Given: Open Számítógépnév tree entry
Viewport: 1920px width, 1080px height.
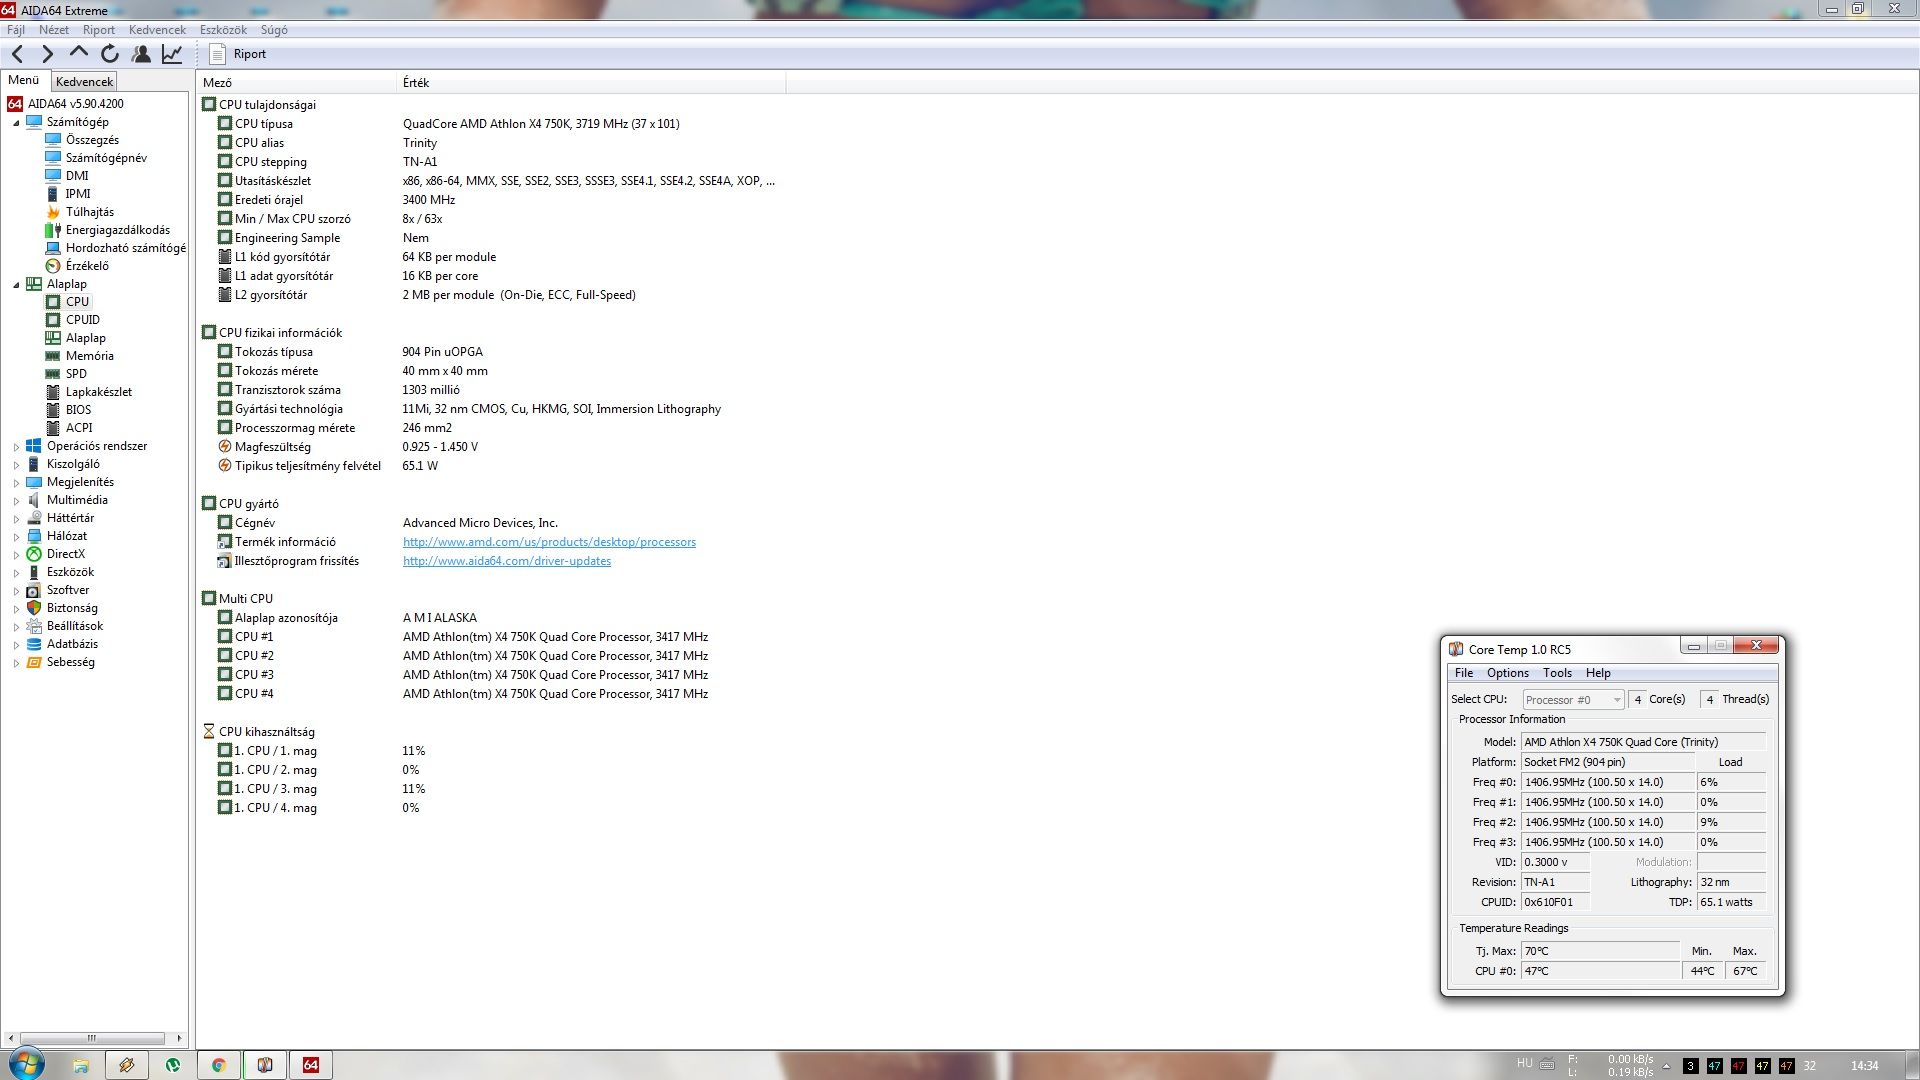Looking at the screenshot, I should click(x=106, y=158).
